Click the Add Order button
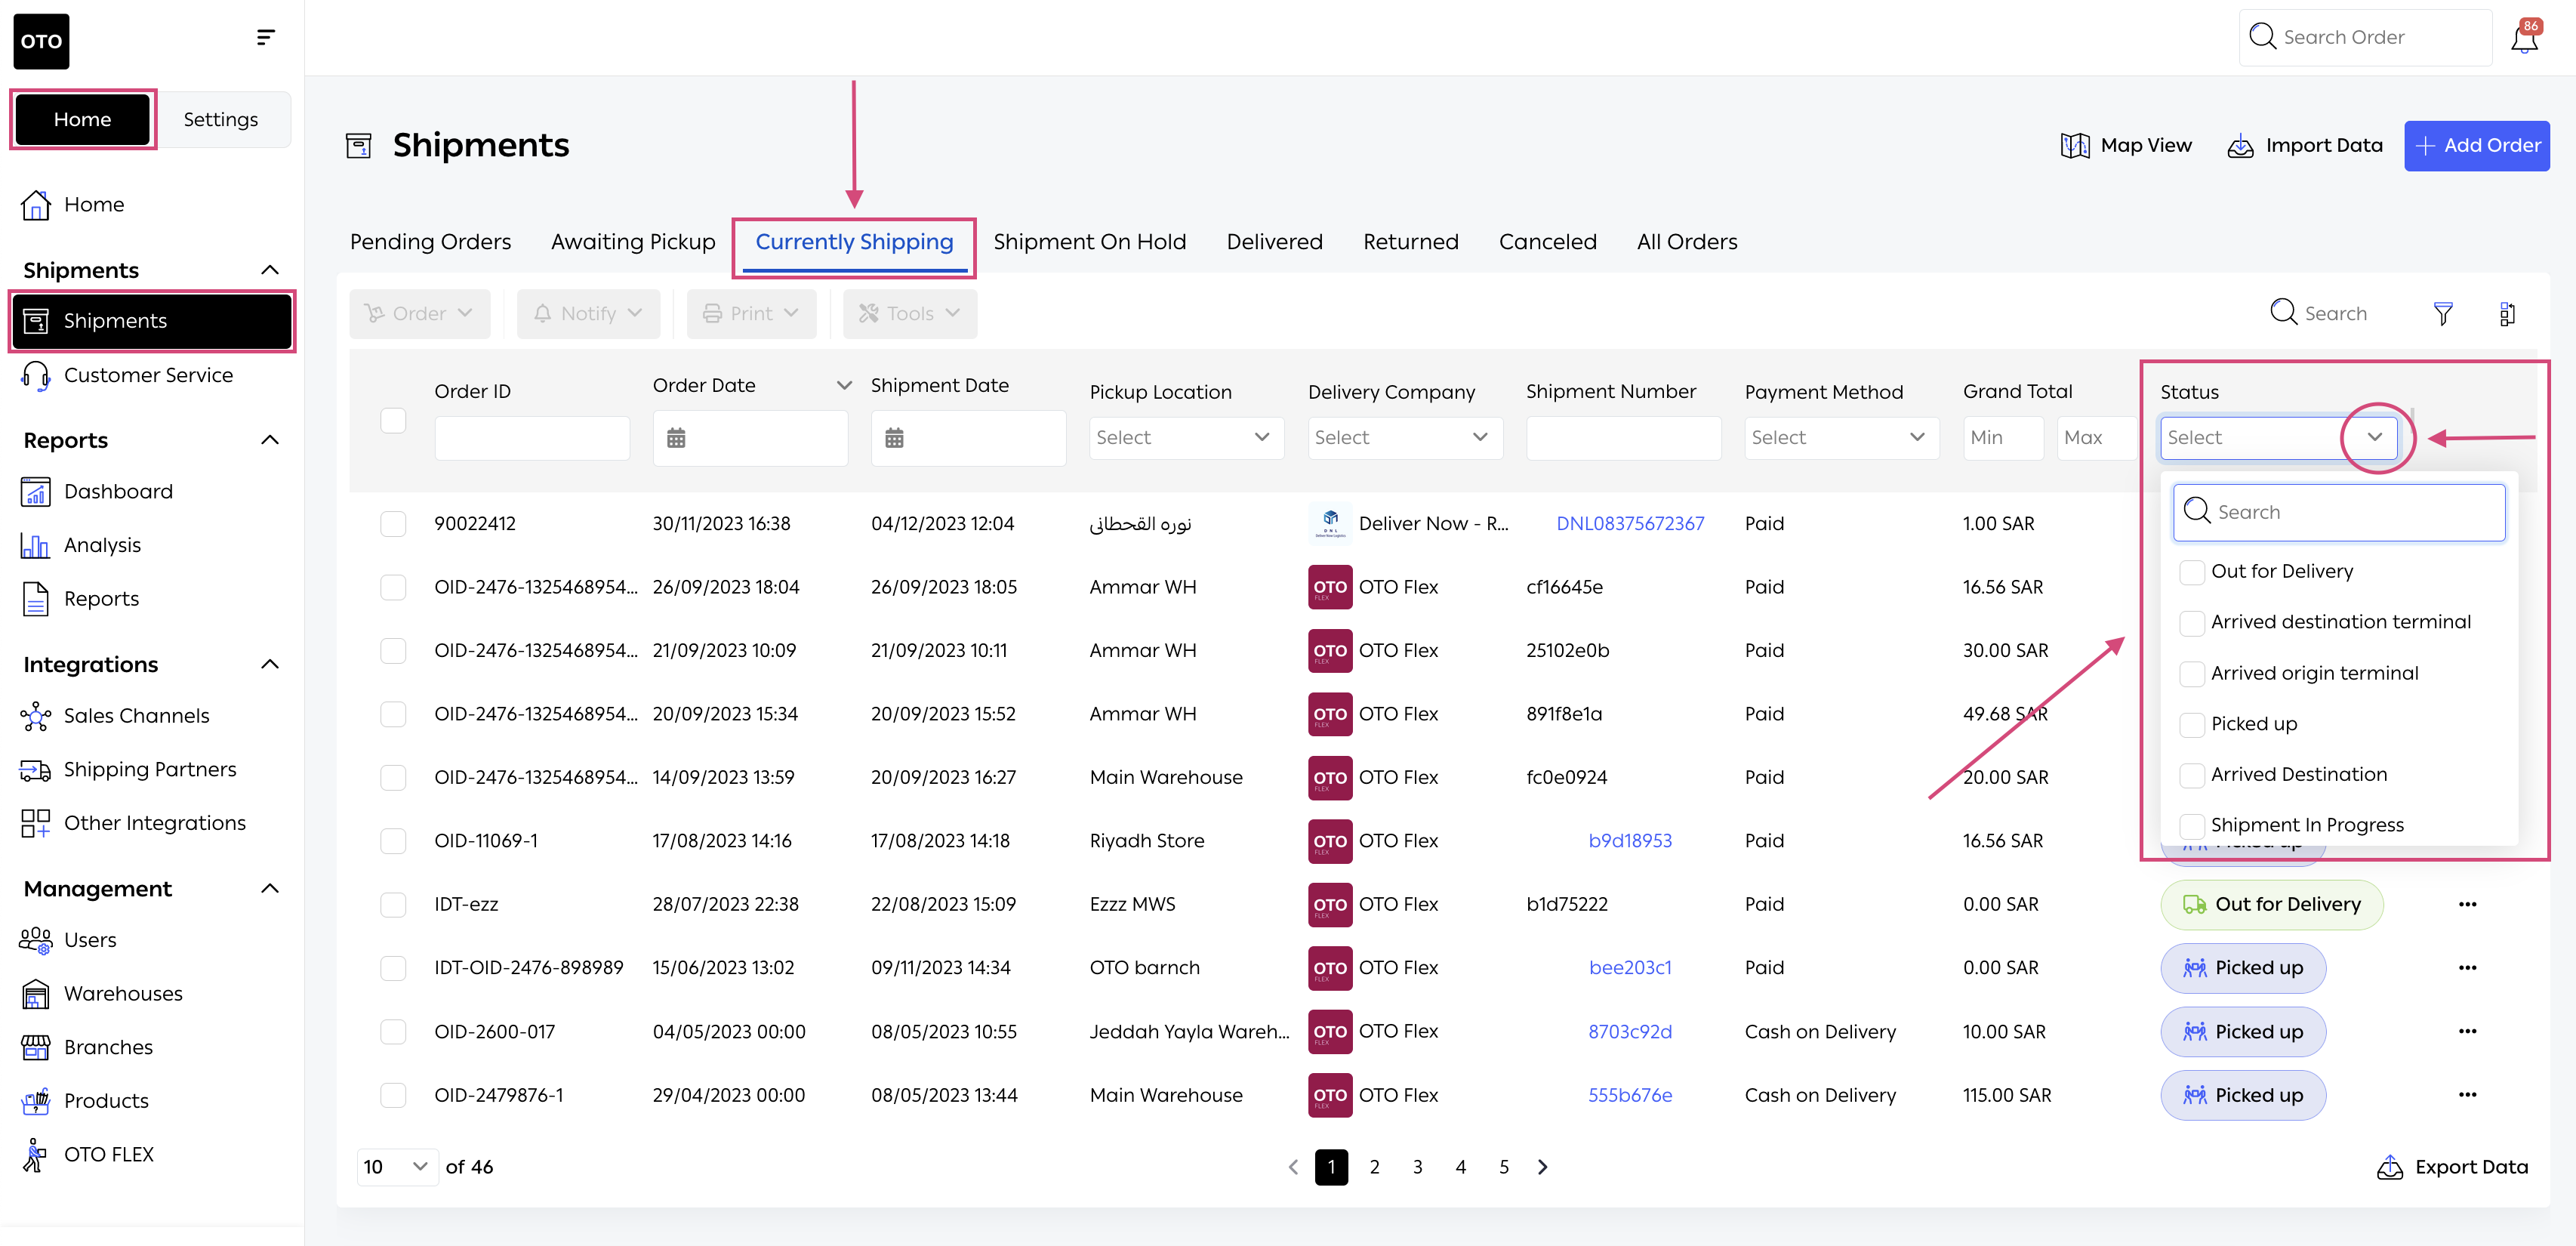This screenshot has width=2576, height=1246. pyautogui.click(x=2476, y=146)
